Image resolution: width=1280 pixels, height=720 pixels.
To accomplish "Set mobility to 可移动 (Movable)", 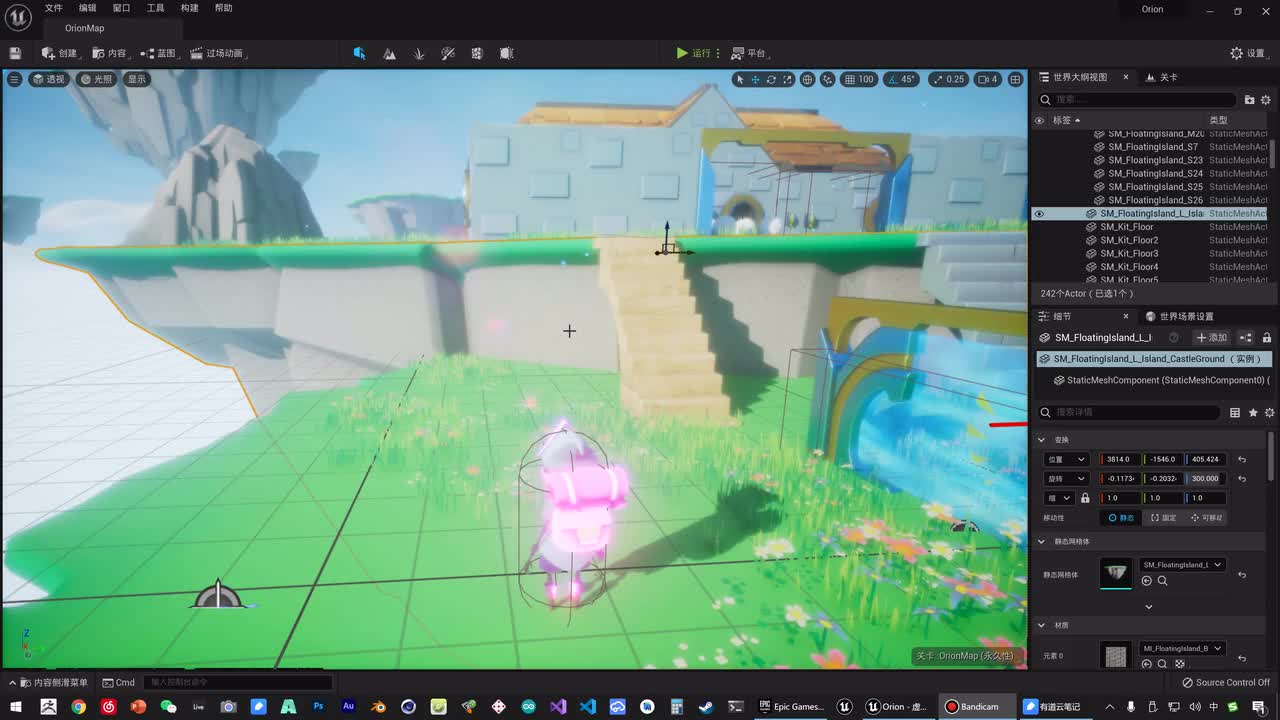I will [x=1208, y=518].
